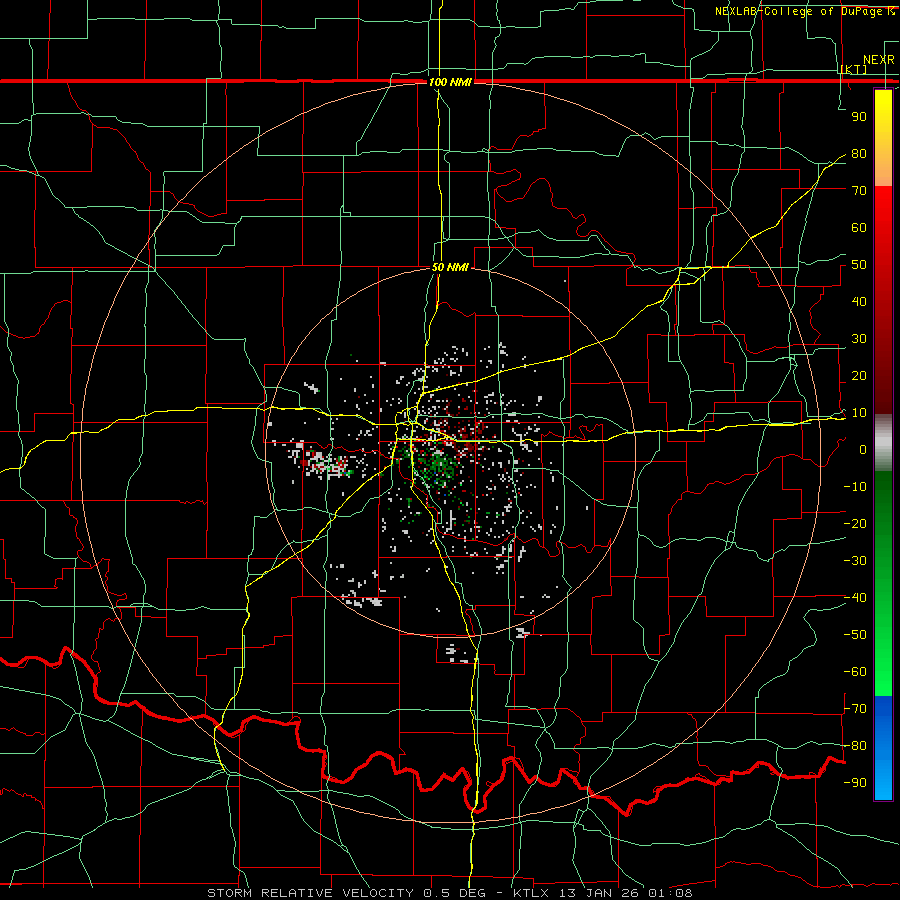The height and width of the screenshot is (900, 900).
Task: Click the "-80" scale value
Action: pos(855,746)
